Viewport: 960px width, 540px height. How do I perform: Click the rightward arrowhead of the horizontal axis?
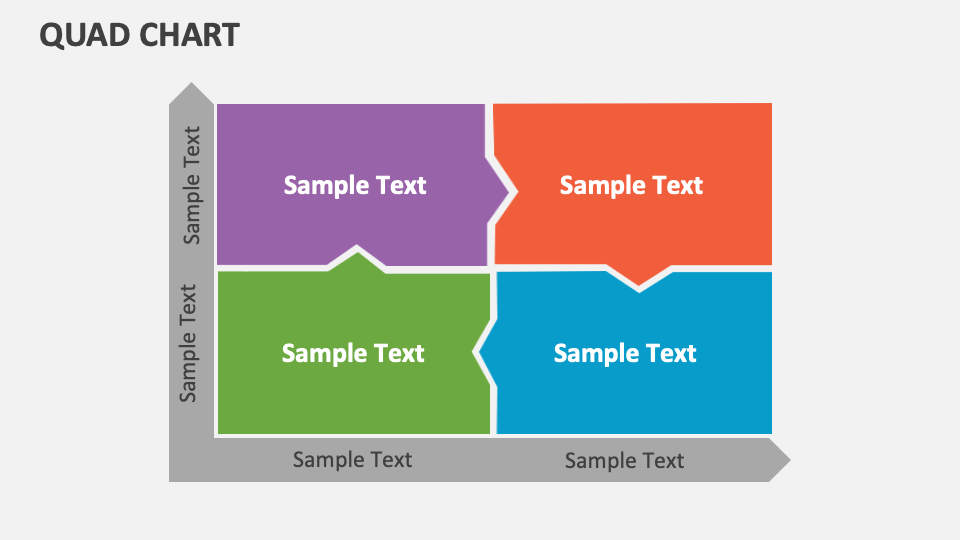click(780, 460)
